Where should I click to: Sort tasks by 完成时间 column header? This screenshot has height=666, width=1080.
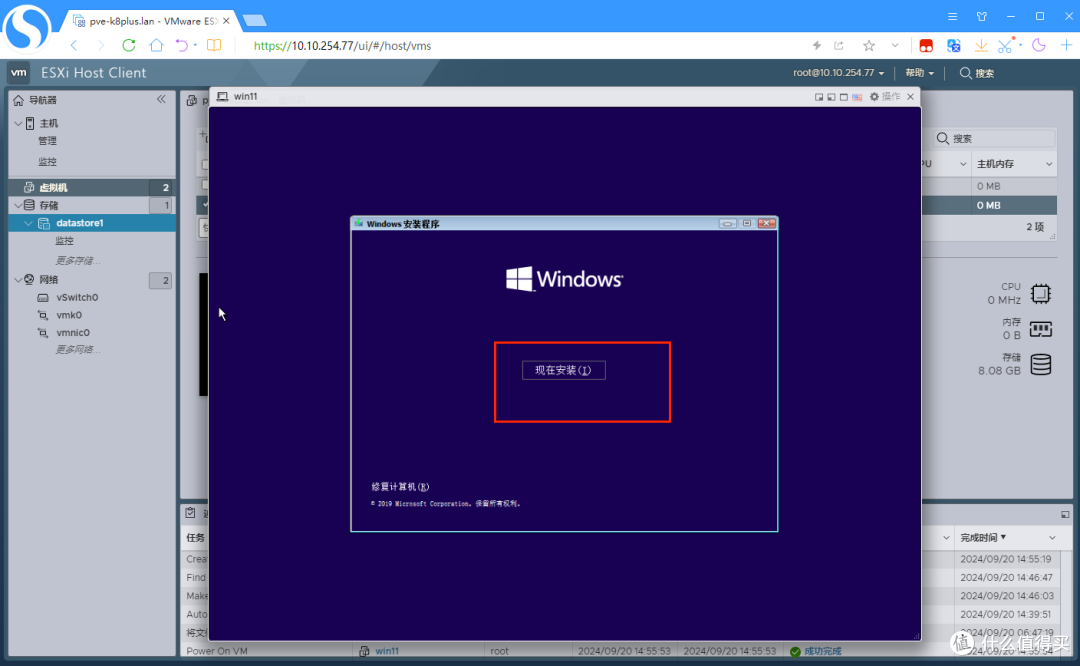[983, 537]
